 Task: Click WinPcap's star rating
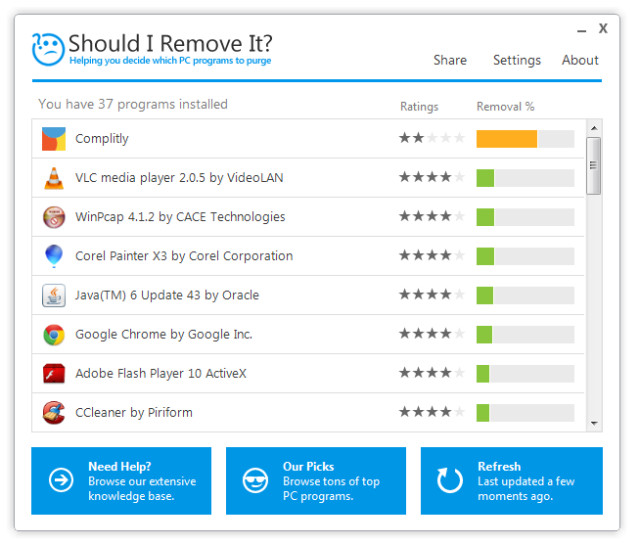point(432,216)
